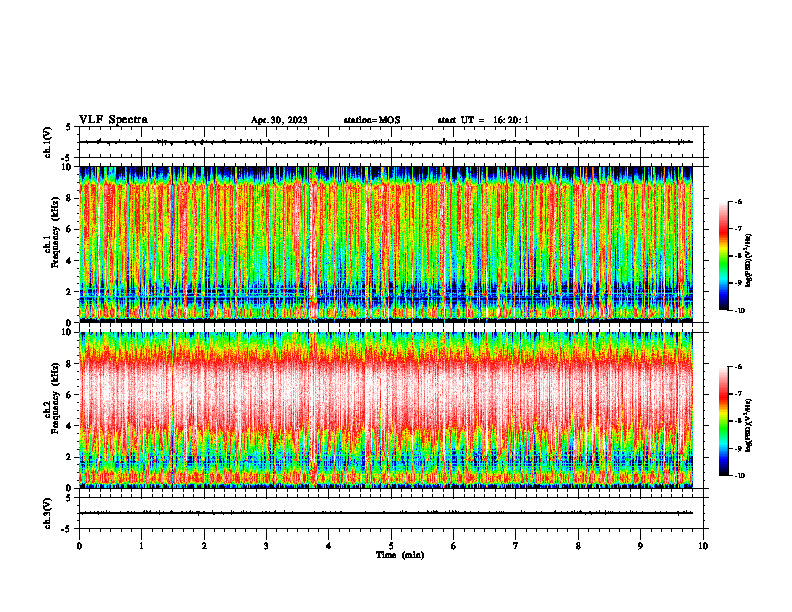The width and height of the screenshot is (792, 612).
Task: Click the ch.1 spectrogram plot area
Action: (x=386, y=244)
